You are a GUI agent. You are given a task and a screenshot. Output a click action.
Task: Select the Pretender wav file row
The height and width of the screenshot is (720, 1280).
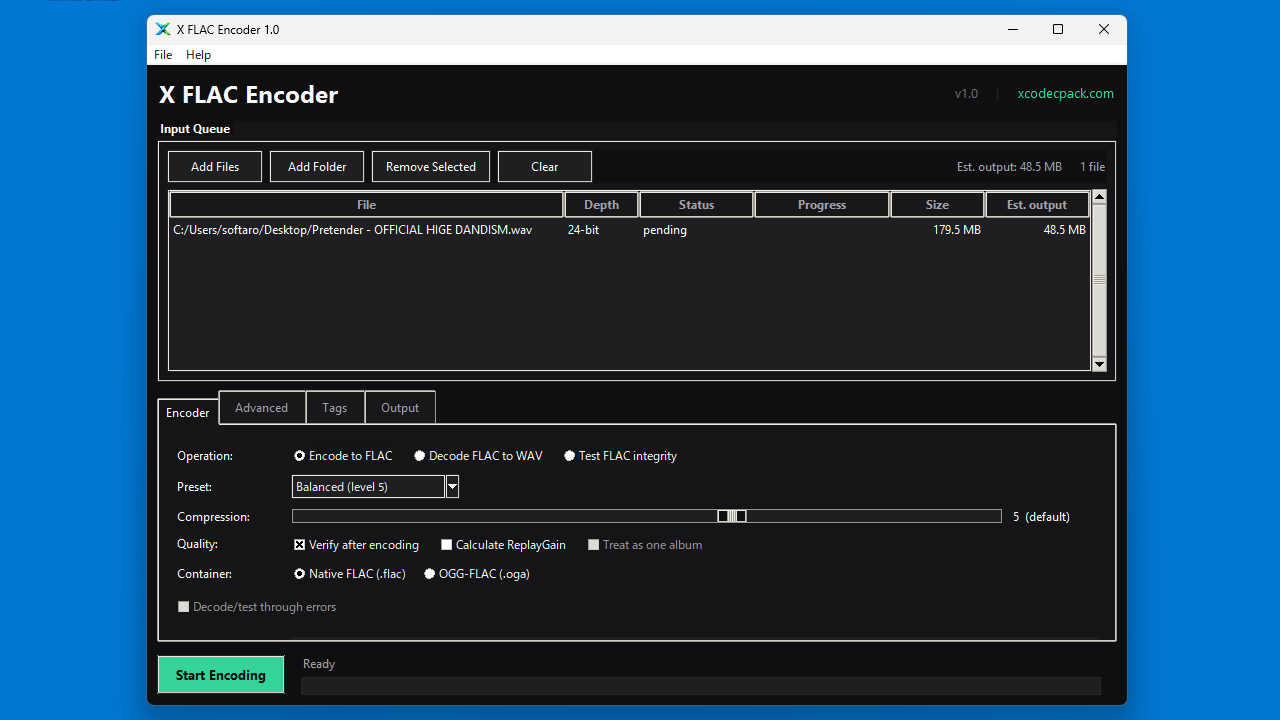tap(629, 230)
